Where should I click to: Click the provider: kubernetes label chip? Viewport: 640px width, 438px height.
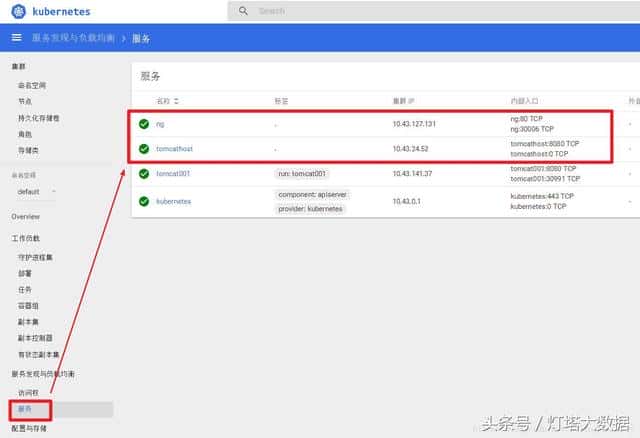coord(310,209)
